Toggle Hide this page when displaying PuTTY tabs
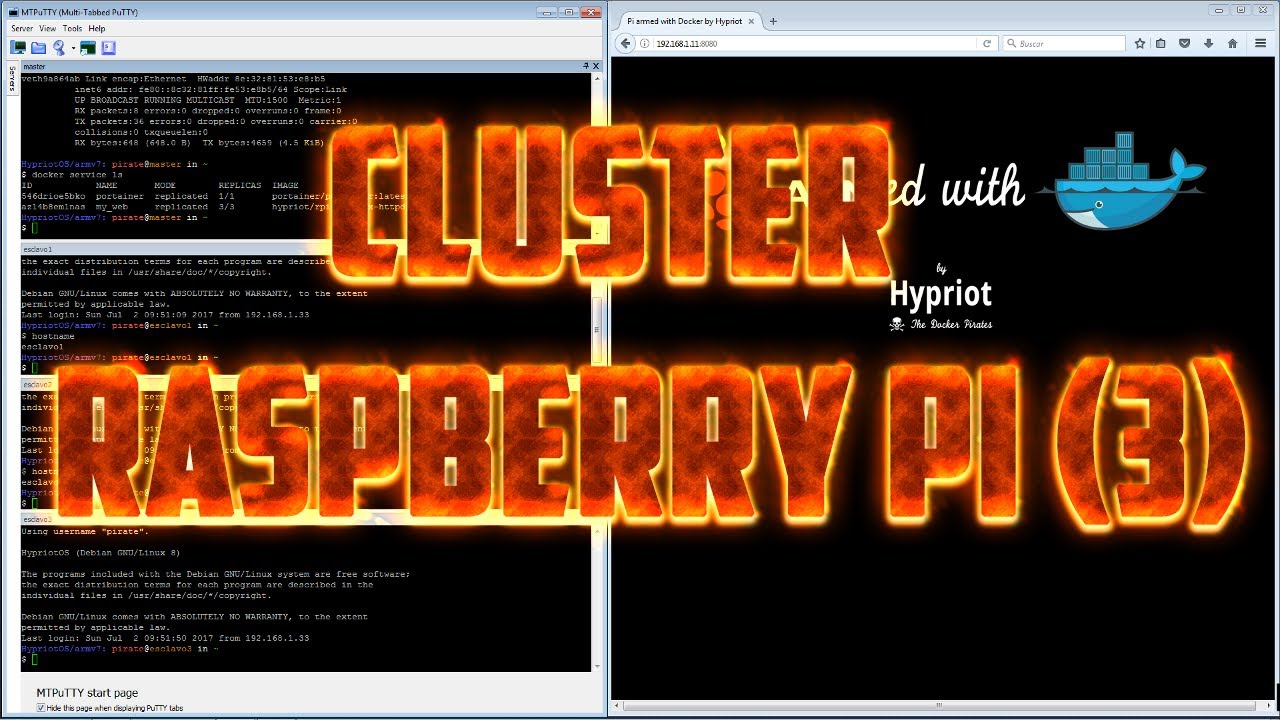 tap(42, 708)
